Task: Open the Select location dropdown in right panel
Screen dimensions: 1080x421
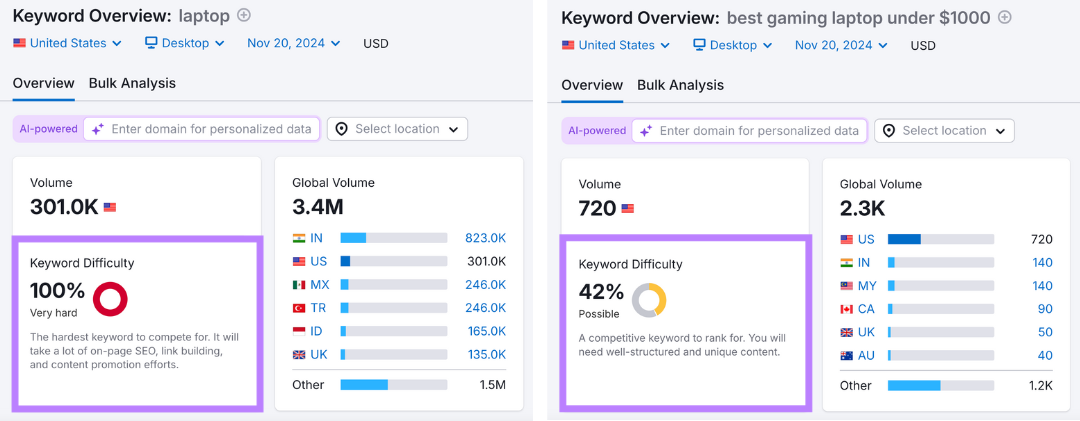Action: point(944,131)
